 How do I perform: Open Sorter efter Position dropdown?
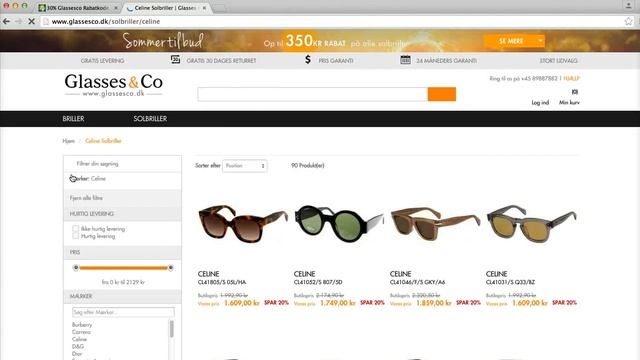click(x=244, y=166)
